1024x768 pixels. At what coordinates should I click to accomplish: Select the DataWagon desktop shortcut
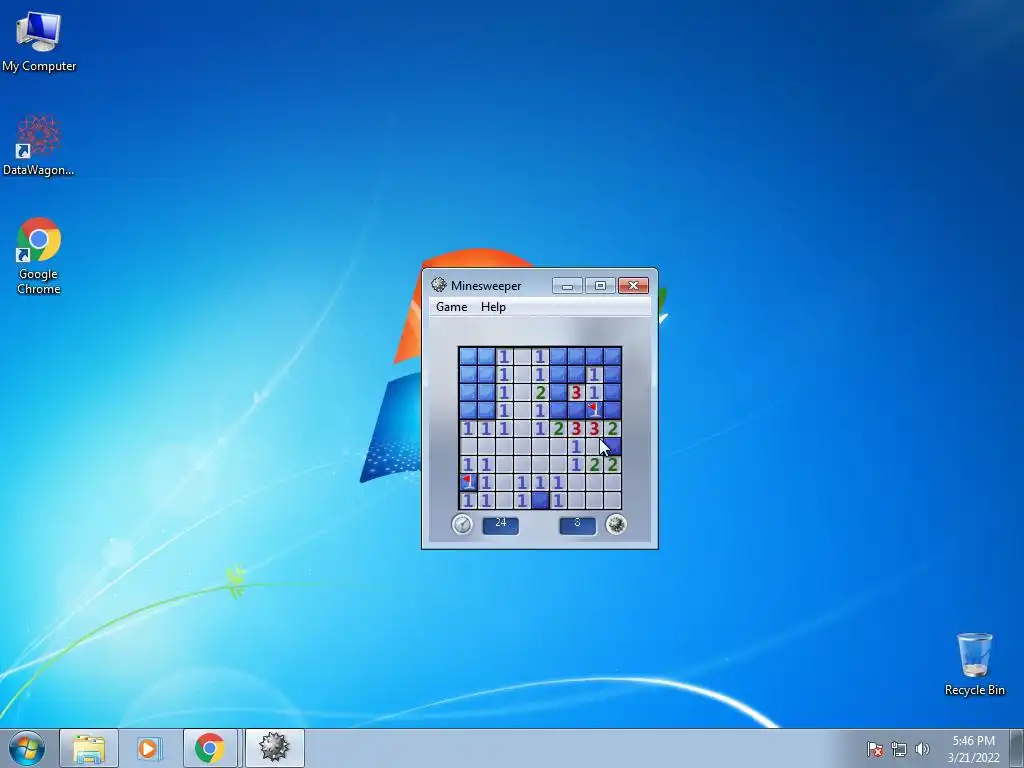(39, 145)
